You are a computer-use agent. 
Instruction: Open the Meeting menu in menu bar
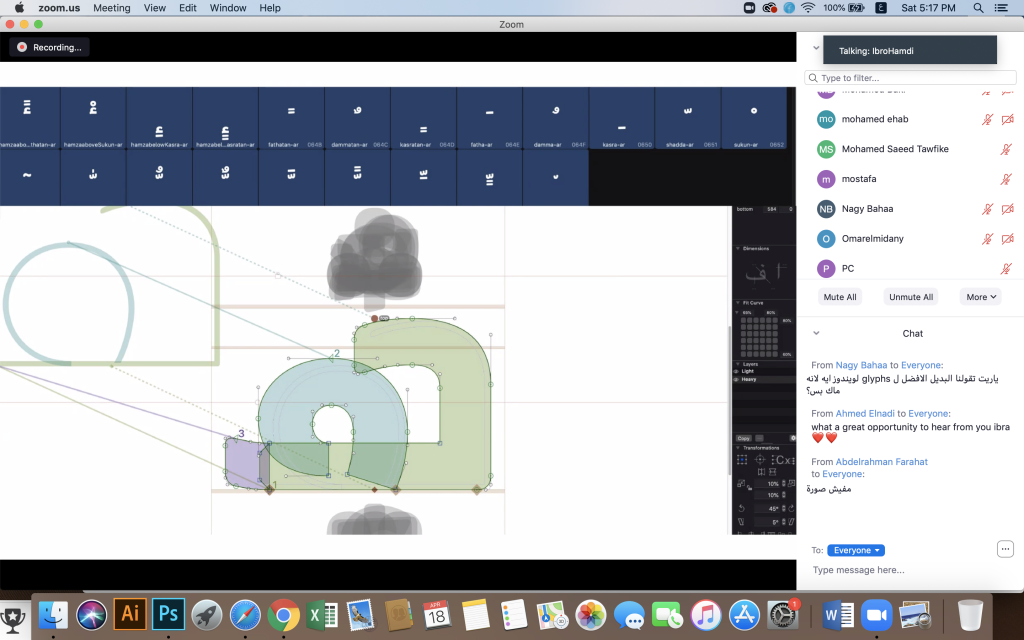(x=112, y=8)
